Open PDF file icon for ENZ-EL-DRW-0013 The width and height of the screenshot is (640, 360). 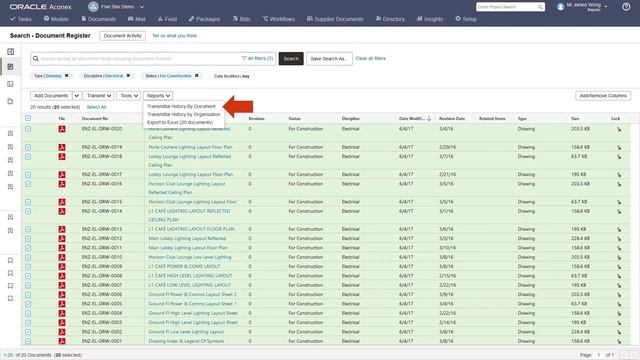pos(62,229)
